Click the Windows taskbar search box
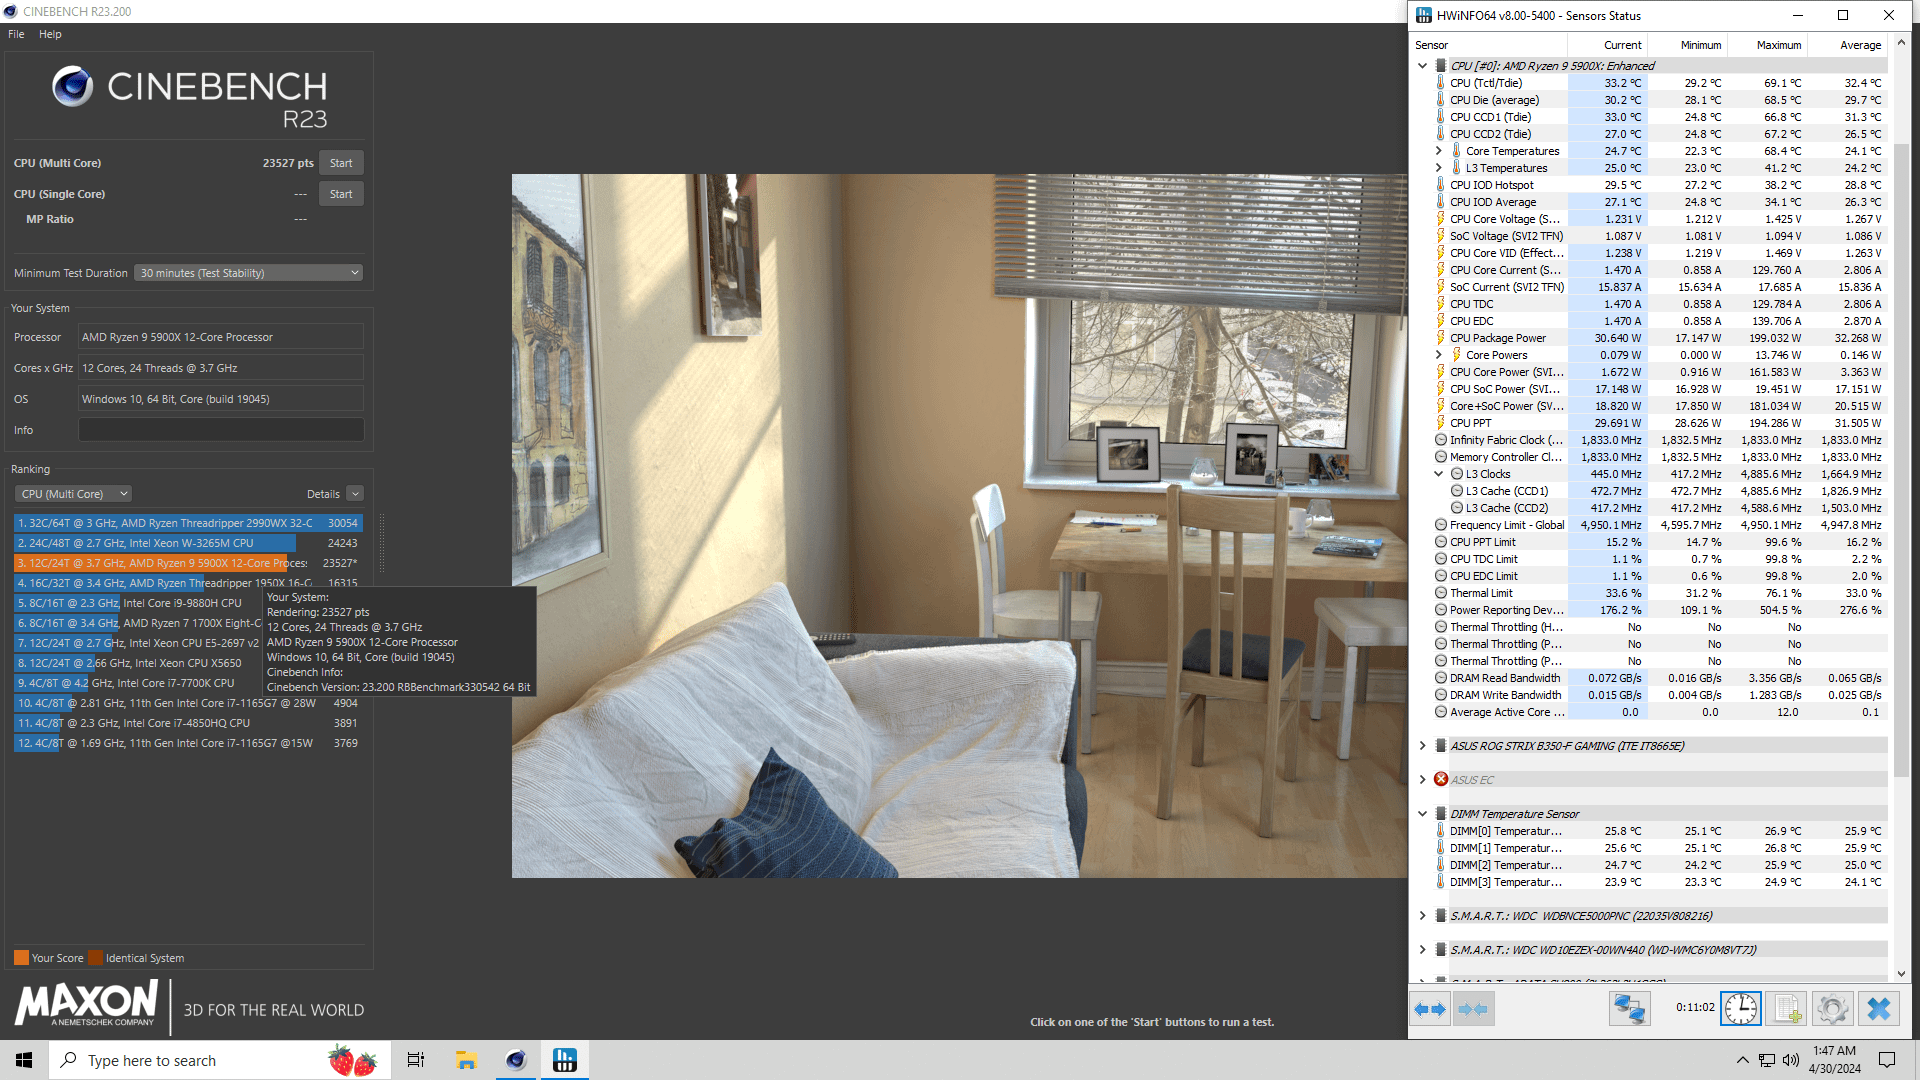Image resolution: width=1920 pixels, height=1080 pixels. 219,1060
